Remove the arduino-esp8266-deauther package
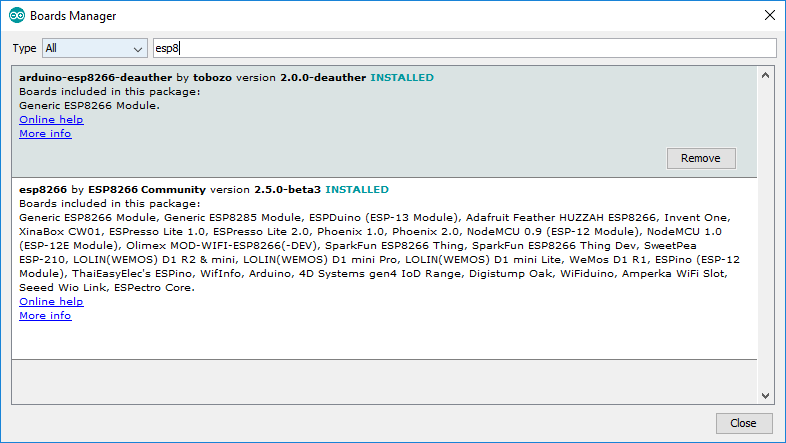Image resolution: width=786 pixels, height=443 pixels. (x=700, y=158)
